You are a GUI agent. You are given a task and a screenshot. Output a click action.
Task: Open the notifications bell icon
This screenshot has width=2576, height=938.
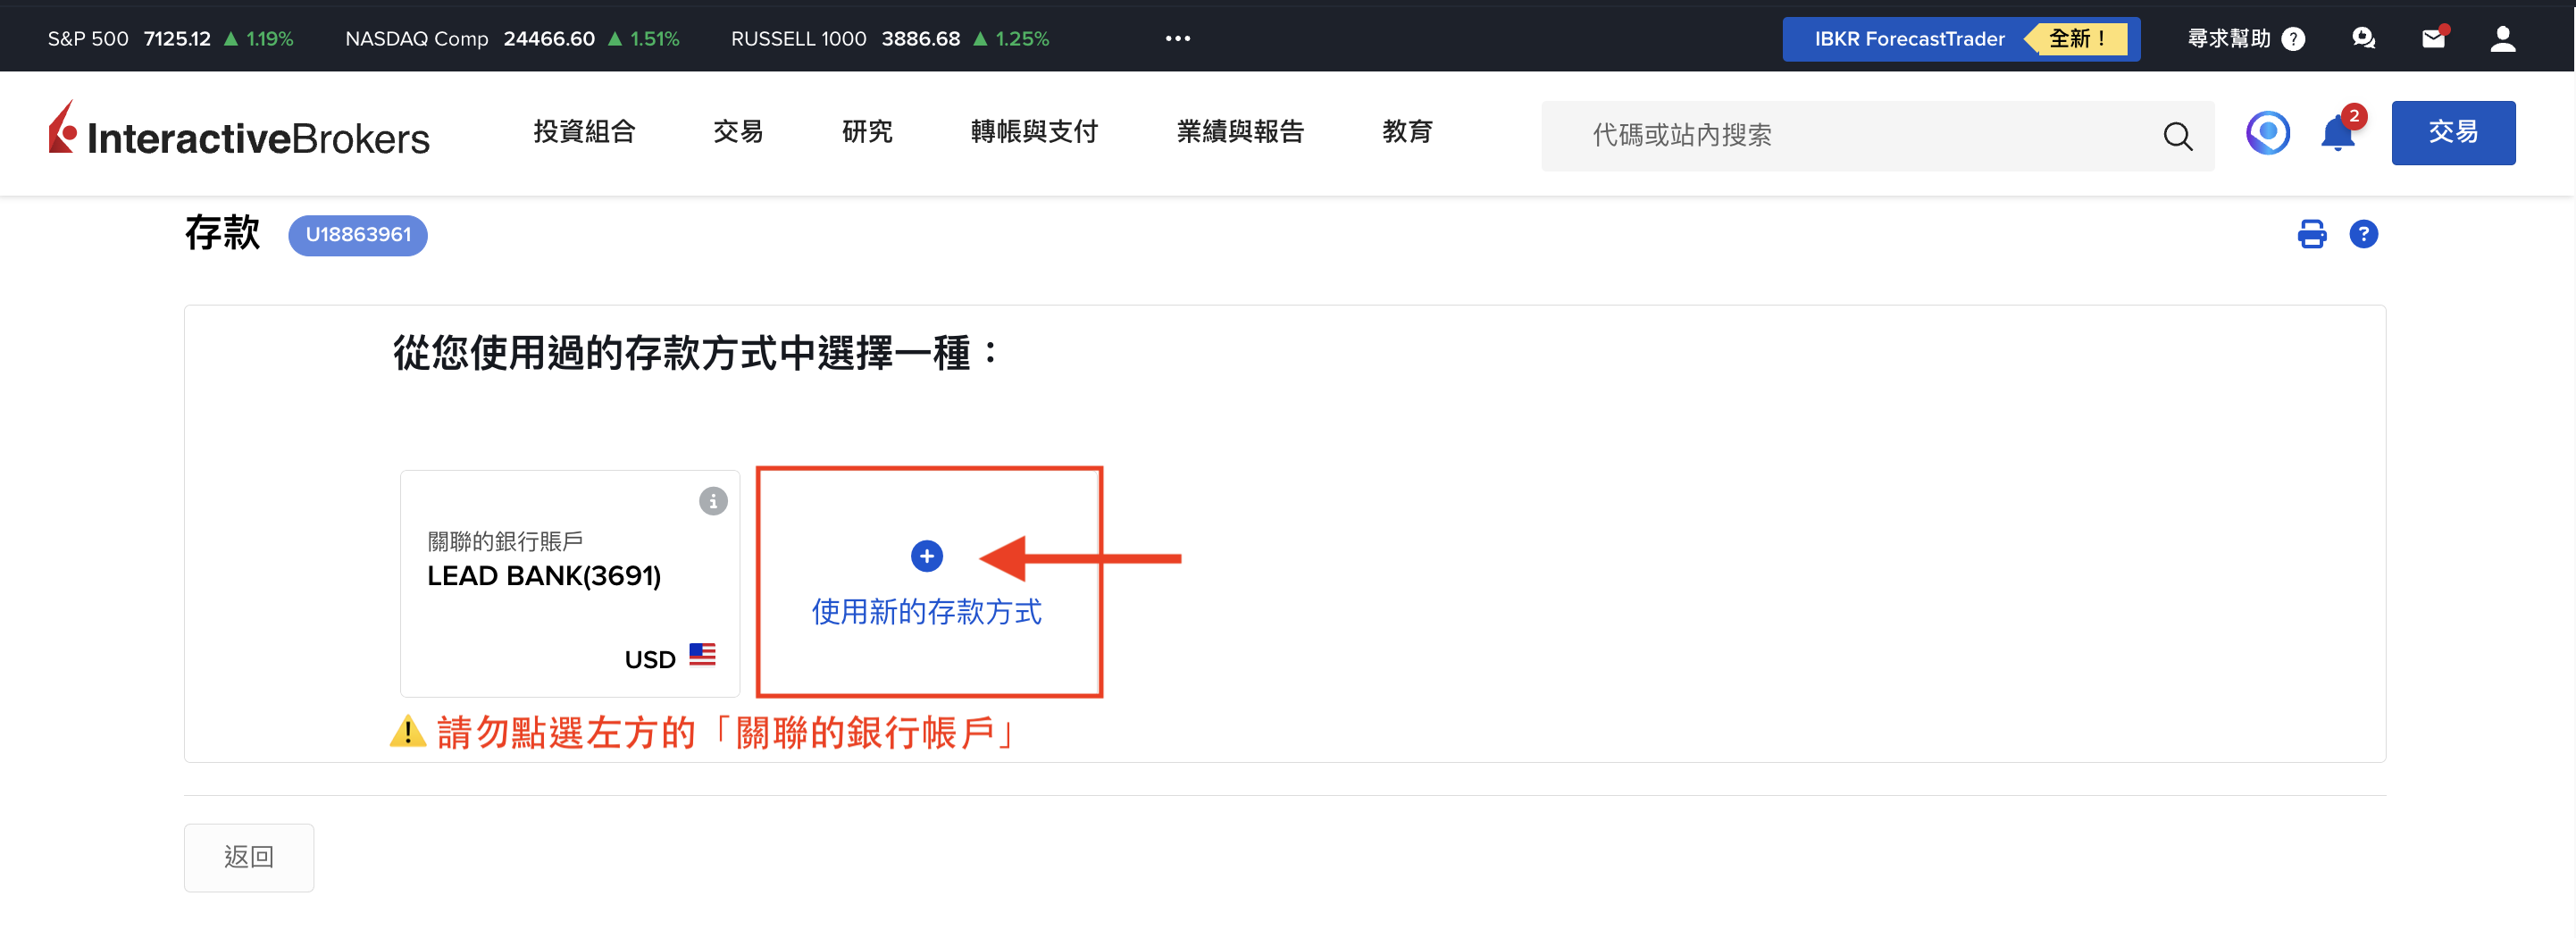click(x=2337, y=133)
